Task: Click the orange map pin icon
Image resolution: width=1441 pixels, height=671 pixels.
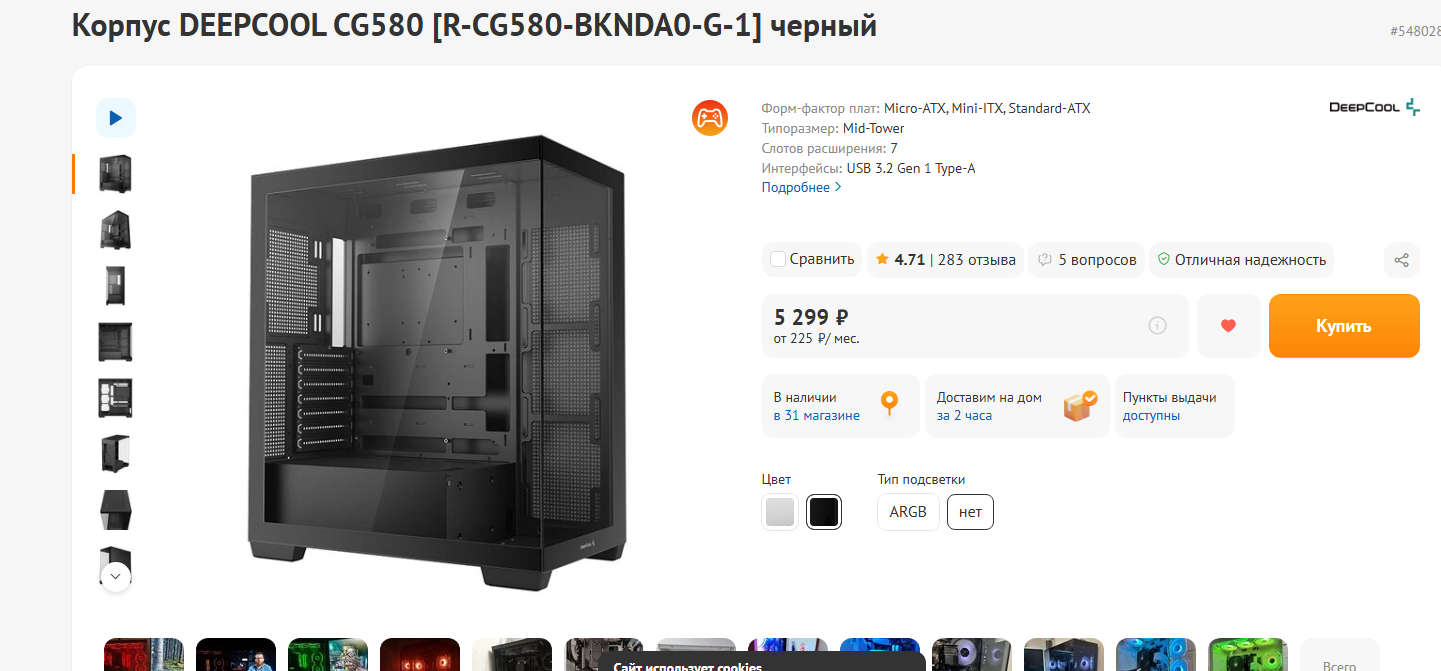Action: [x=889, y=405]
